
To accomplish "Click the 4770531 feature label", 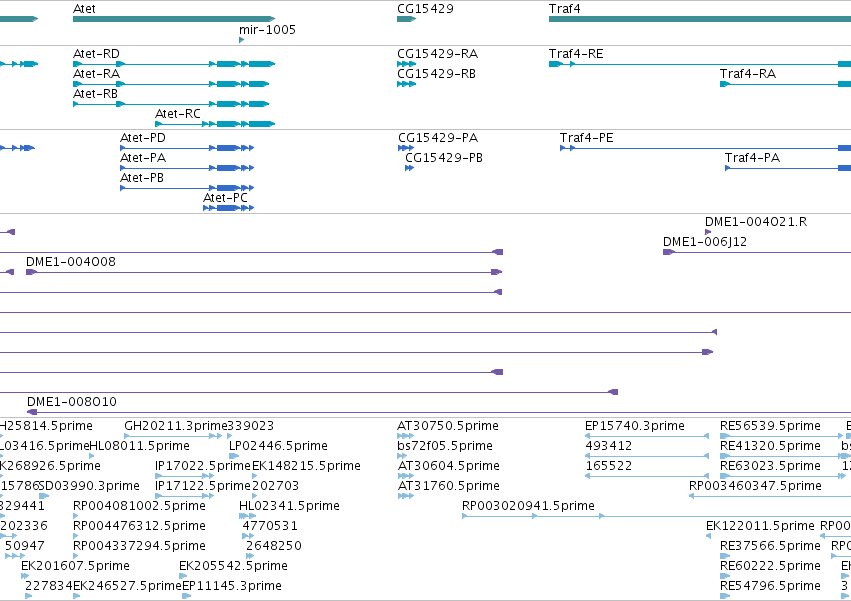I will [270, 526].
